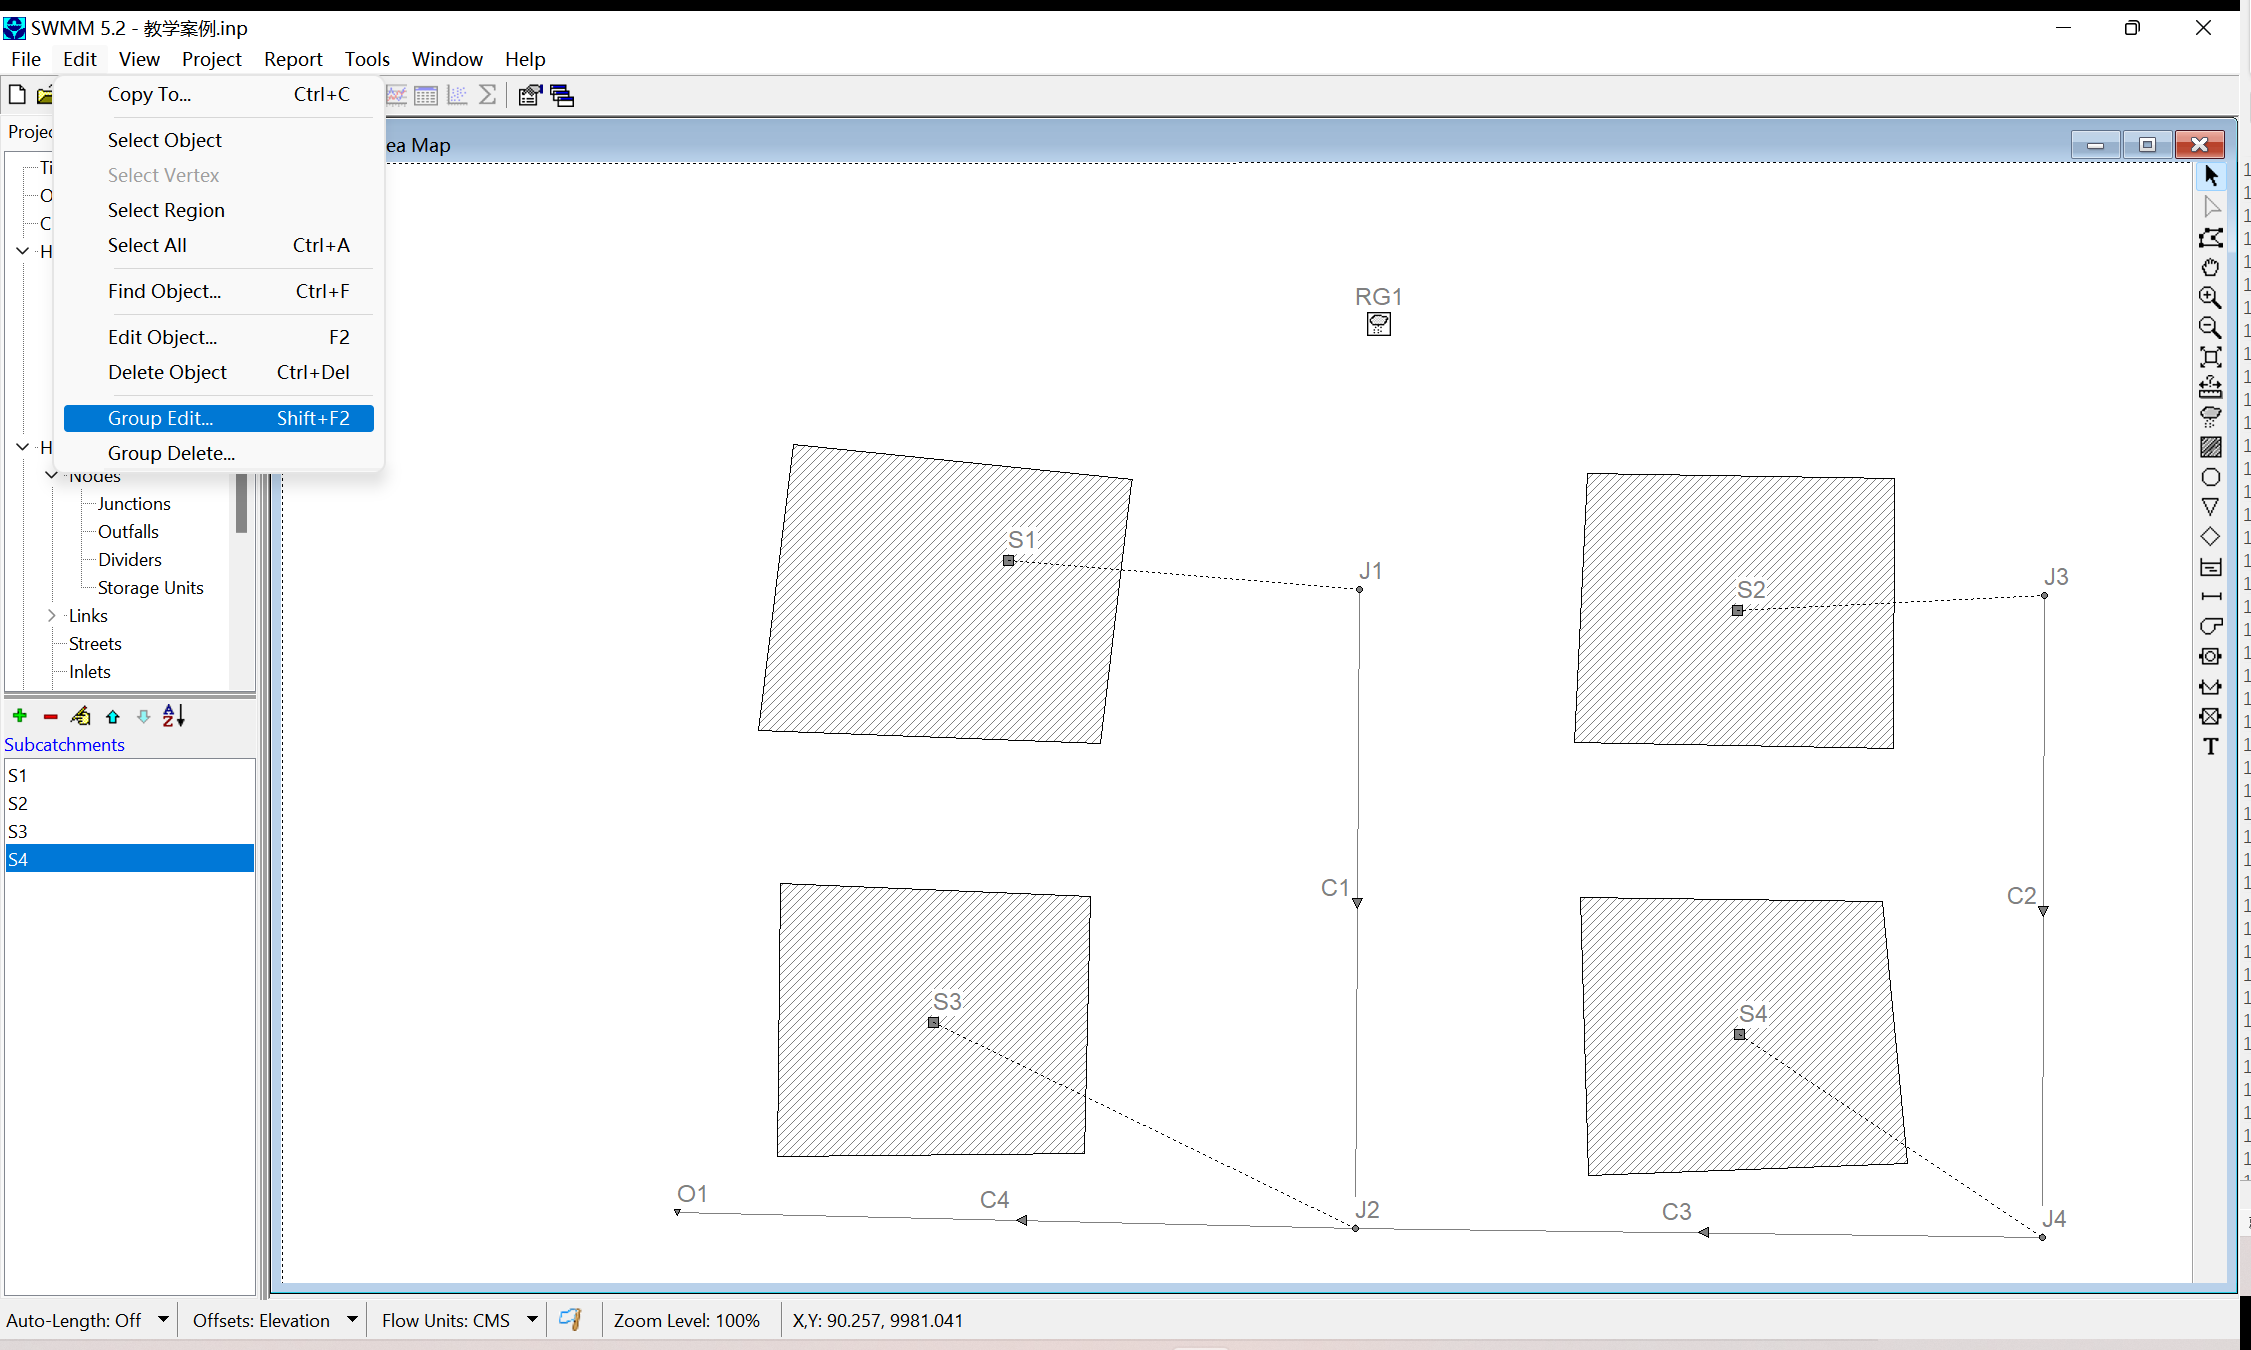Click the Select Region polygon tool
The width and height of the screenshot is (2251, 1350).
pyautogui.click(x=2210, y=237)
